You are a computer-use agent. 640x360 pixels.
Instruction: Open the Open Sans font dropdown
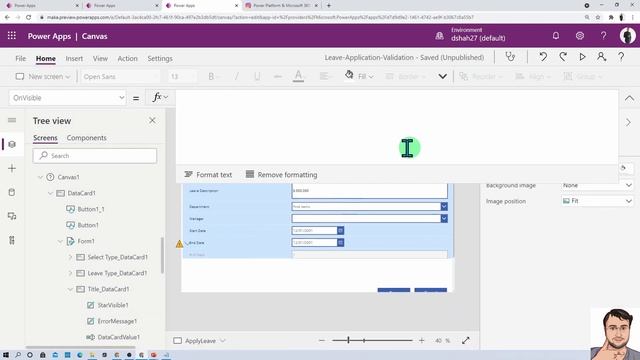pyautogui.click(x=121, y=76)
